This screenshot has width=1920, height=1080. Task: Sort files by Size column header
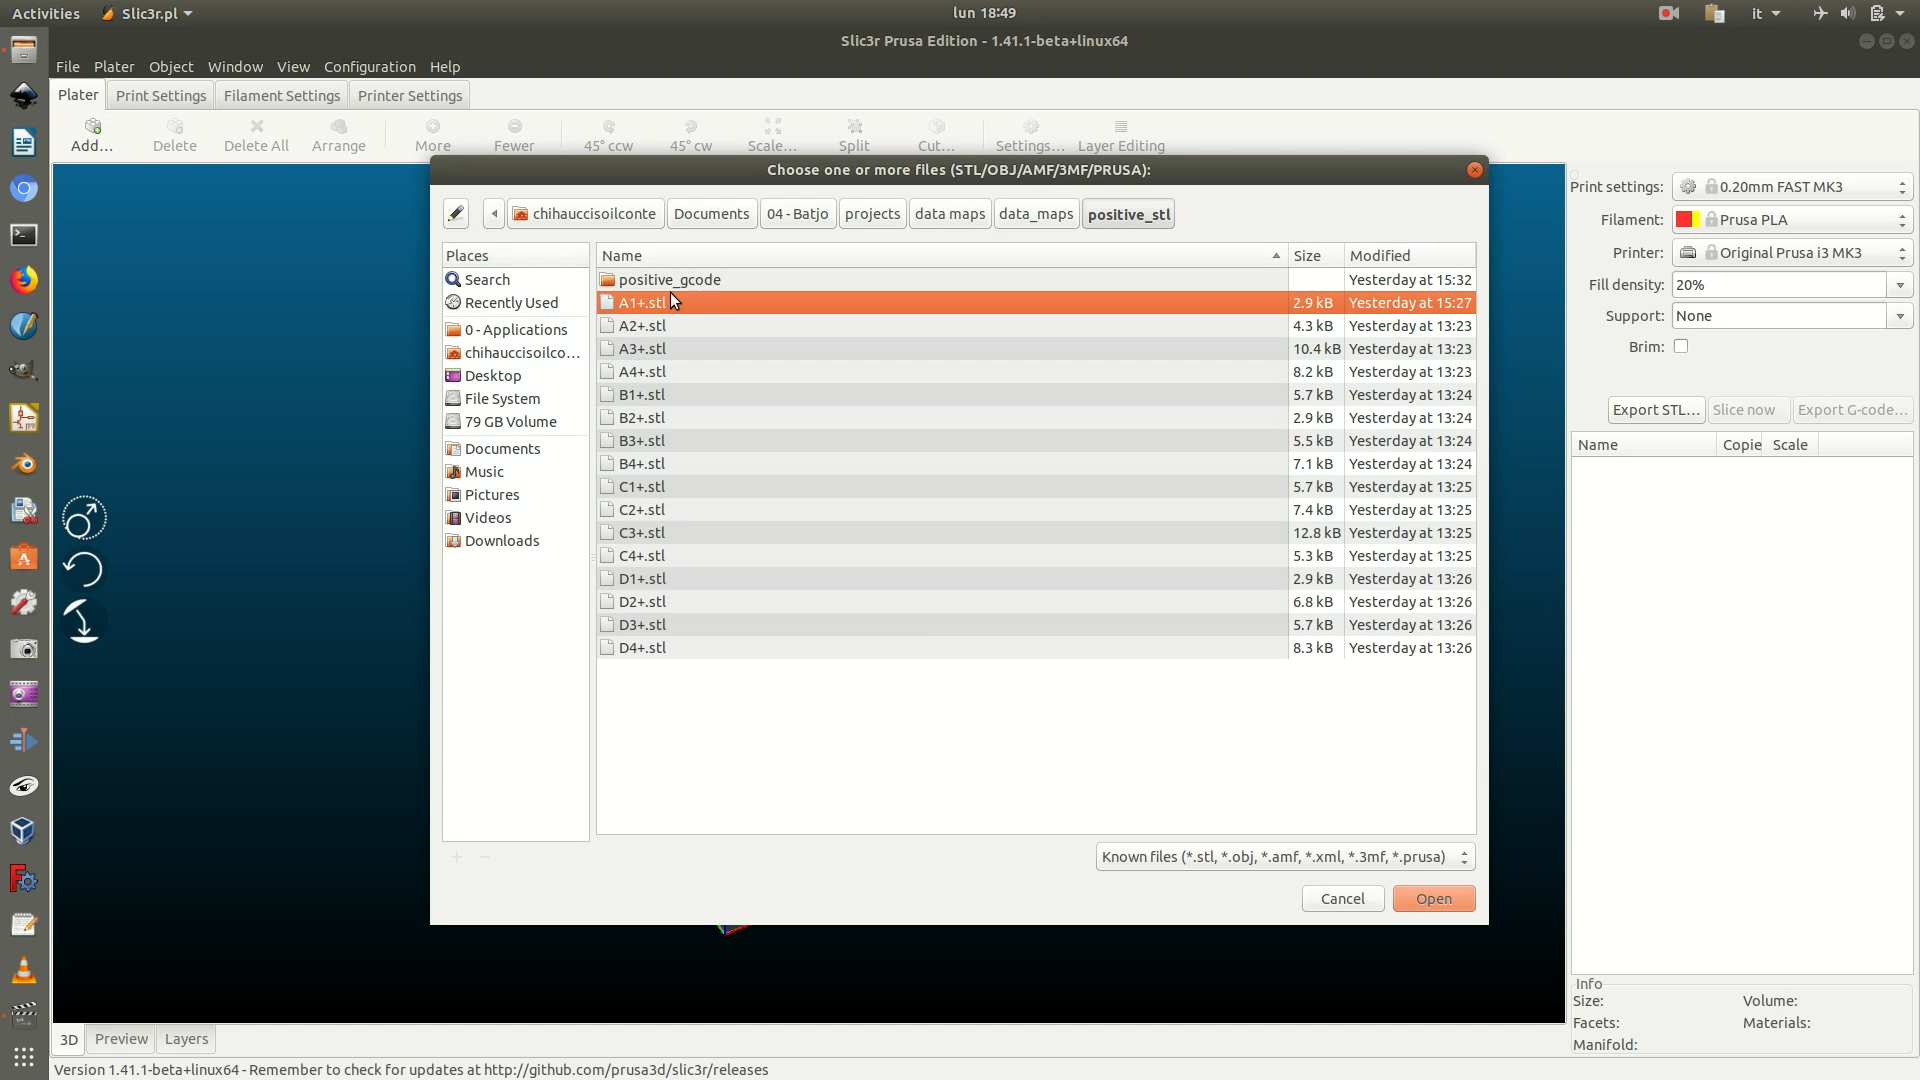point(1315,256)
